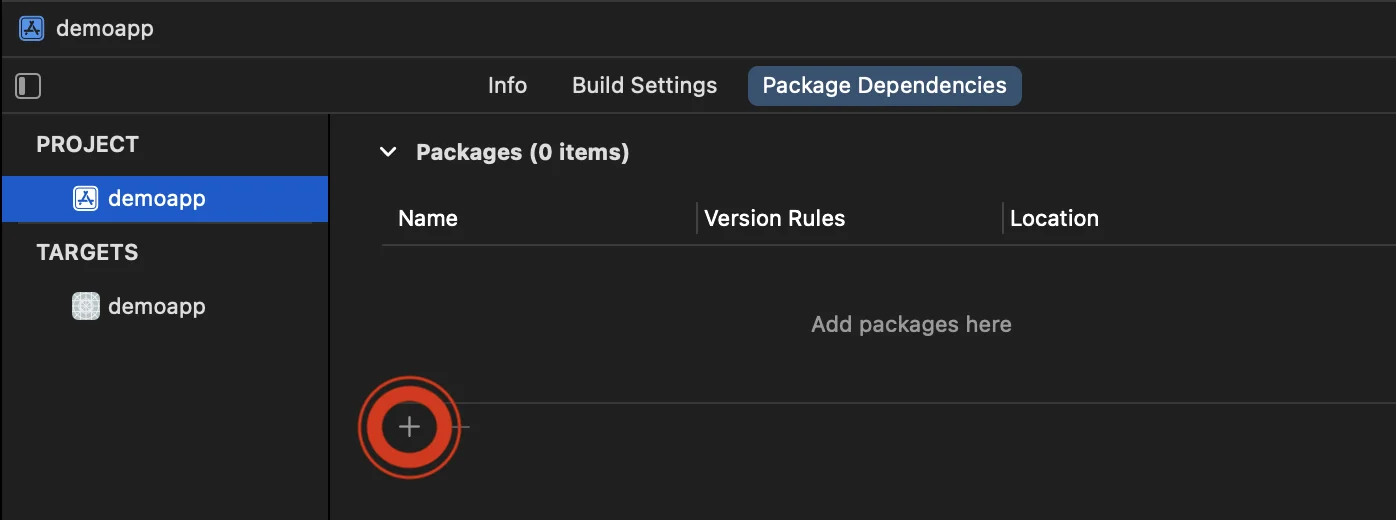Select the demoapp project name under PROJECT
The image size is (1396, 520).
[157, 198]
